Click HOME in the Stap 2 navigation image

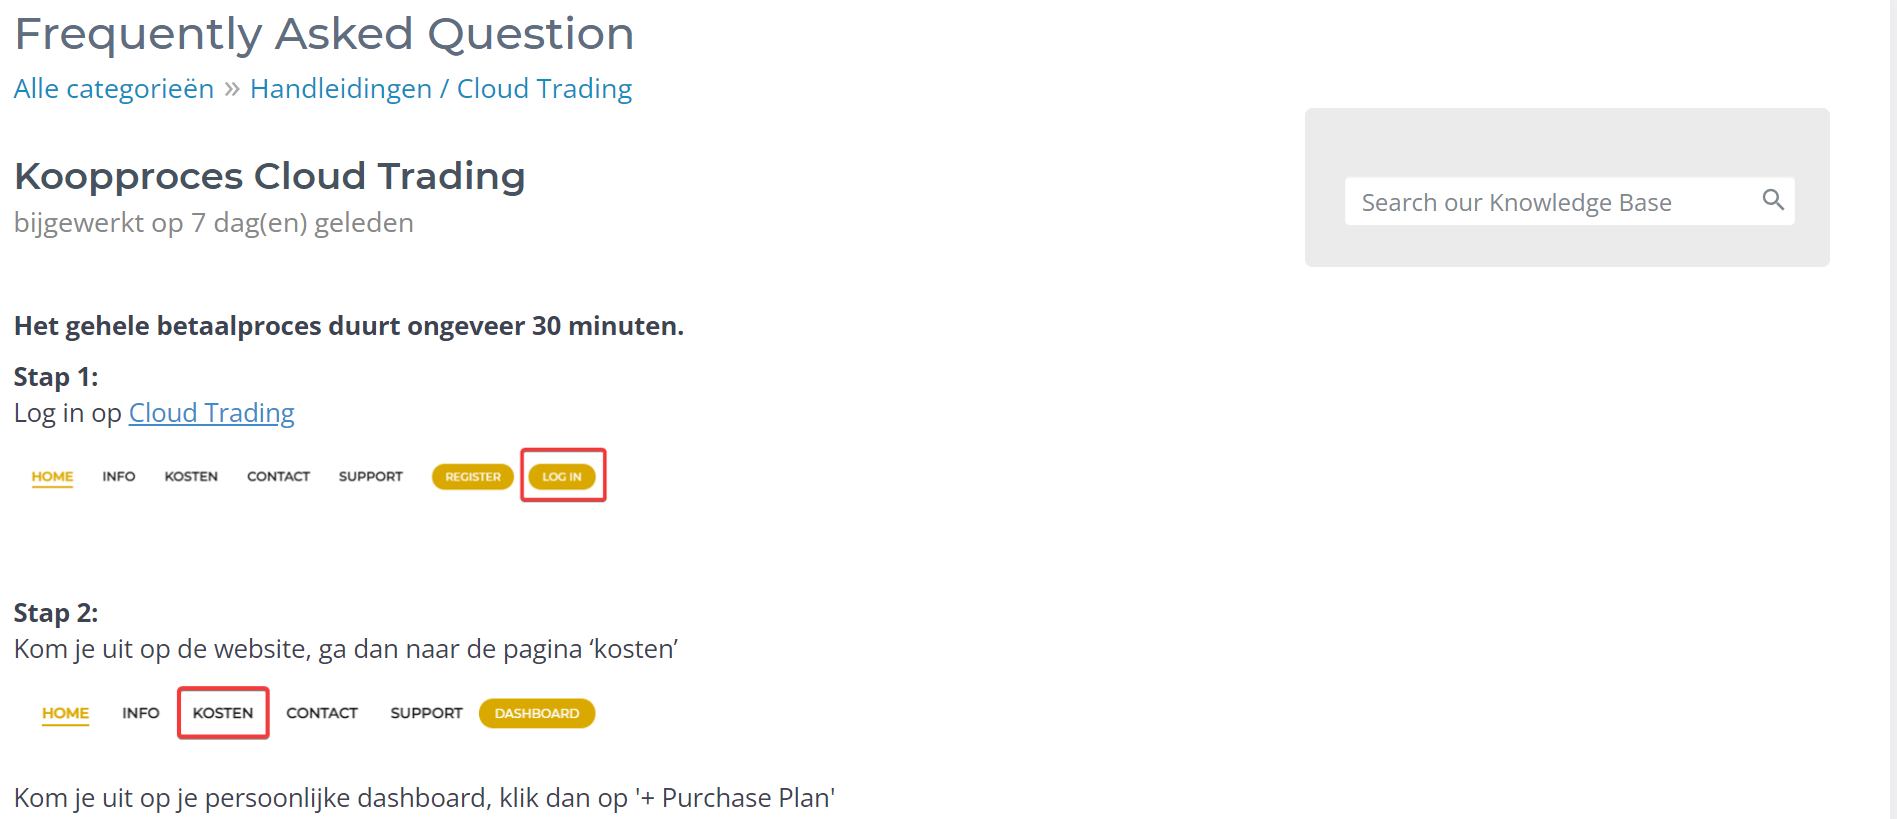(x=65, y=713)
